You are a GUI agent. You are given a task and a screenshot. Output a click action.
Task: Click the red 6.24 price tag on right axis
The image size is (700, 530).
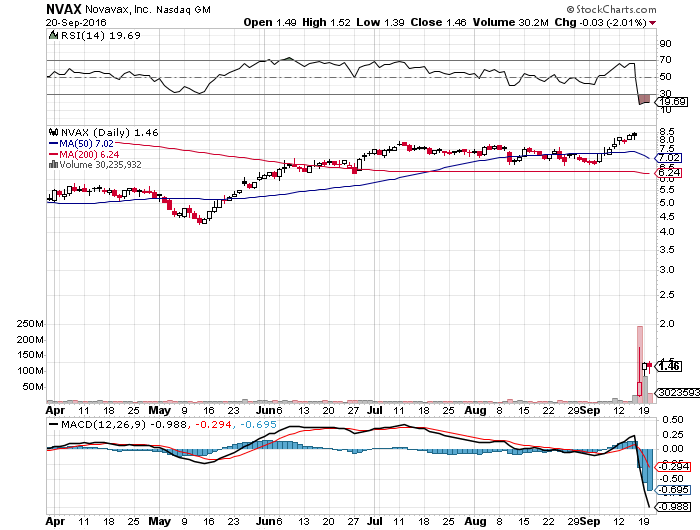(669, 173)
